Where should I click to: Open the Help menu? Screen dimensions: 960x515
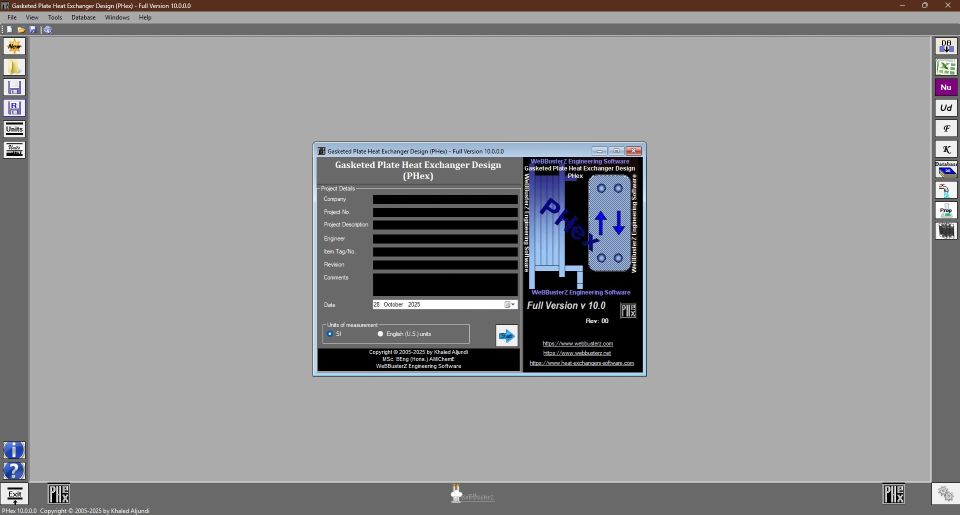coord(144,17)
